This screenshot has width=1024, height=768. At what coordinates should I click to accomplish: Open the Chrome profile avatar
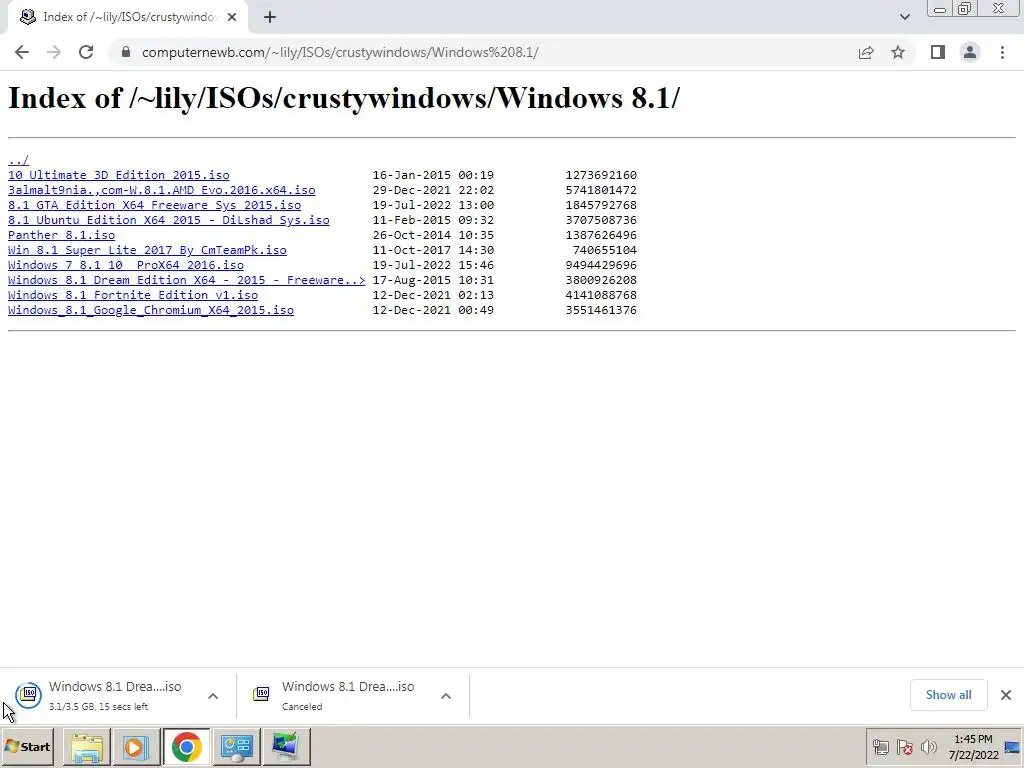click(x=970, y=52)
